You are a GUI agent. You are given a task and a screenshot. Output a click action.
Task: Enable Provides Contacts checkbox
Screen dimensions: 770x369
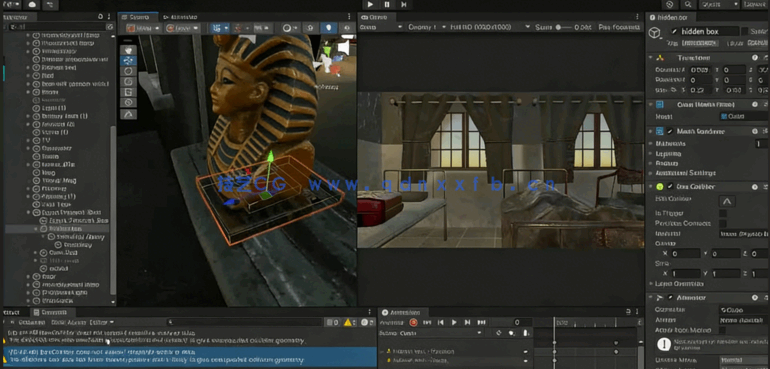pos(723,223)
